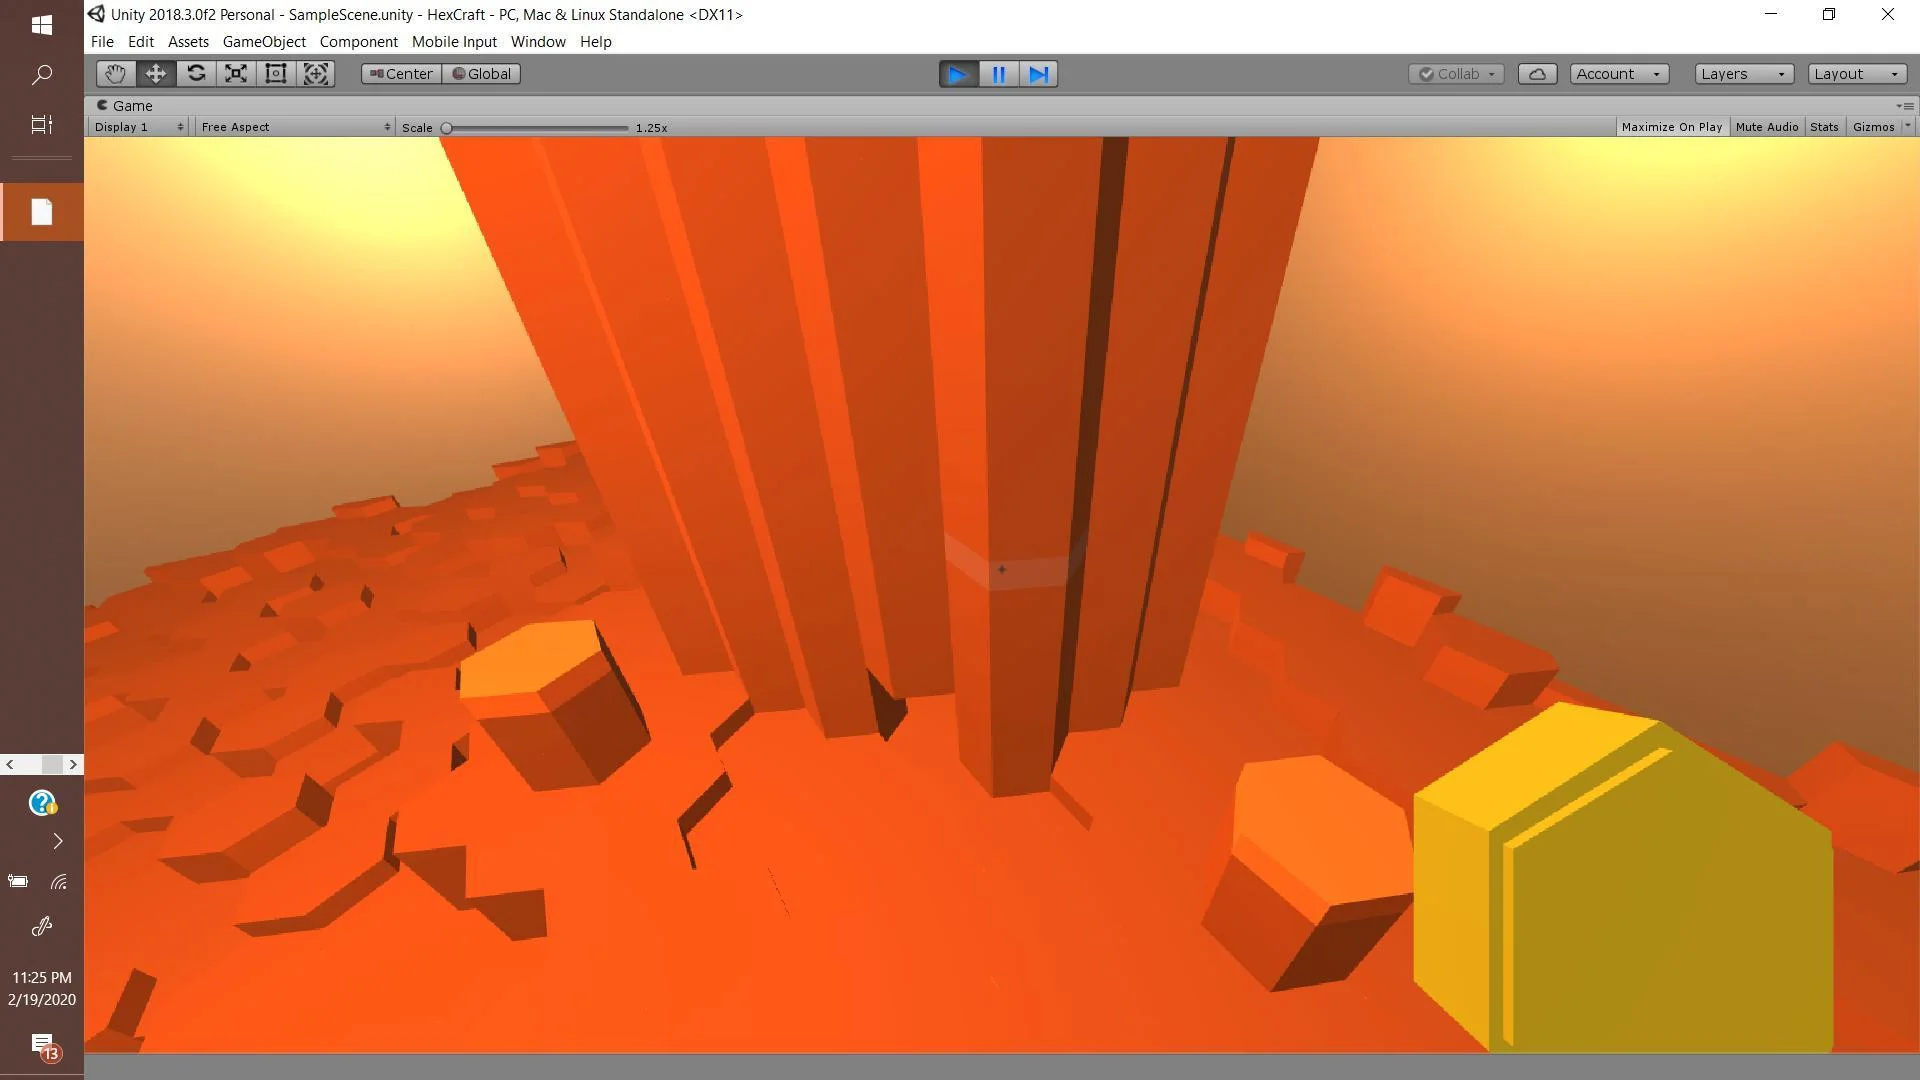Select the Rect Transform tool

pos(276,74)
